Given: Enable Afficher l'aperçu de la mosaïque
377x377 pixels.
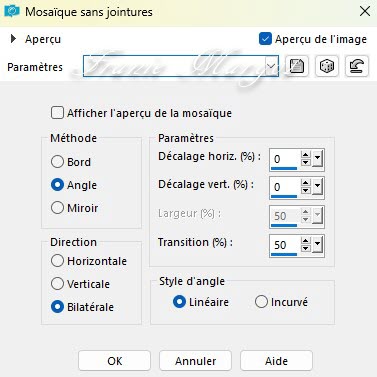Looking at the screenshot, I should tap(57, 113).
